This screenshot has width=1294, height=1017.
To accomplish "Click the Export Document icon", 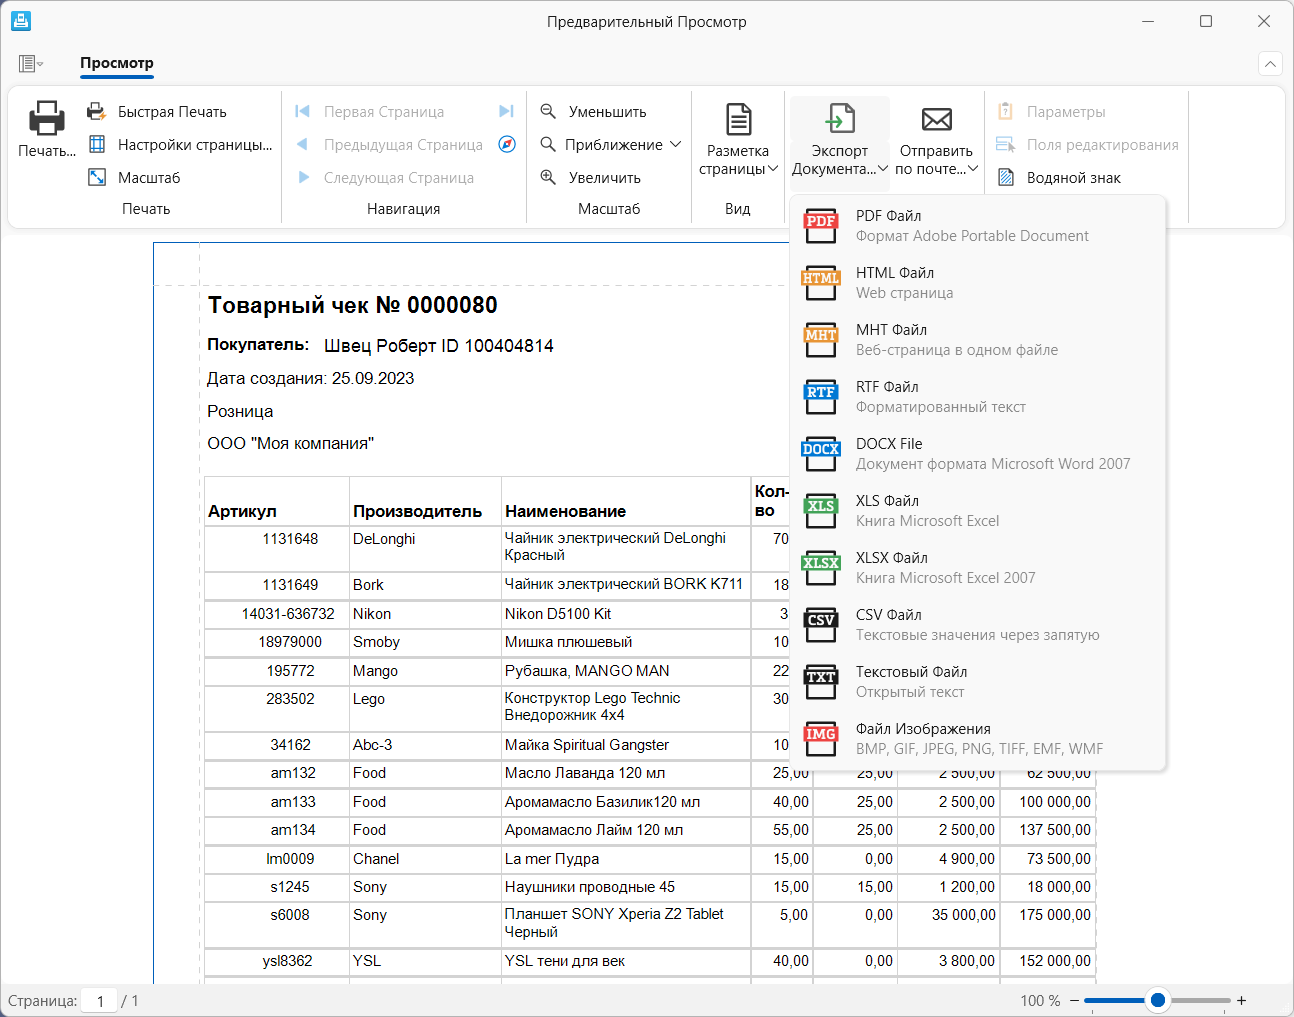I will point(840,119).
